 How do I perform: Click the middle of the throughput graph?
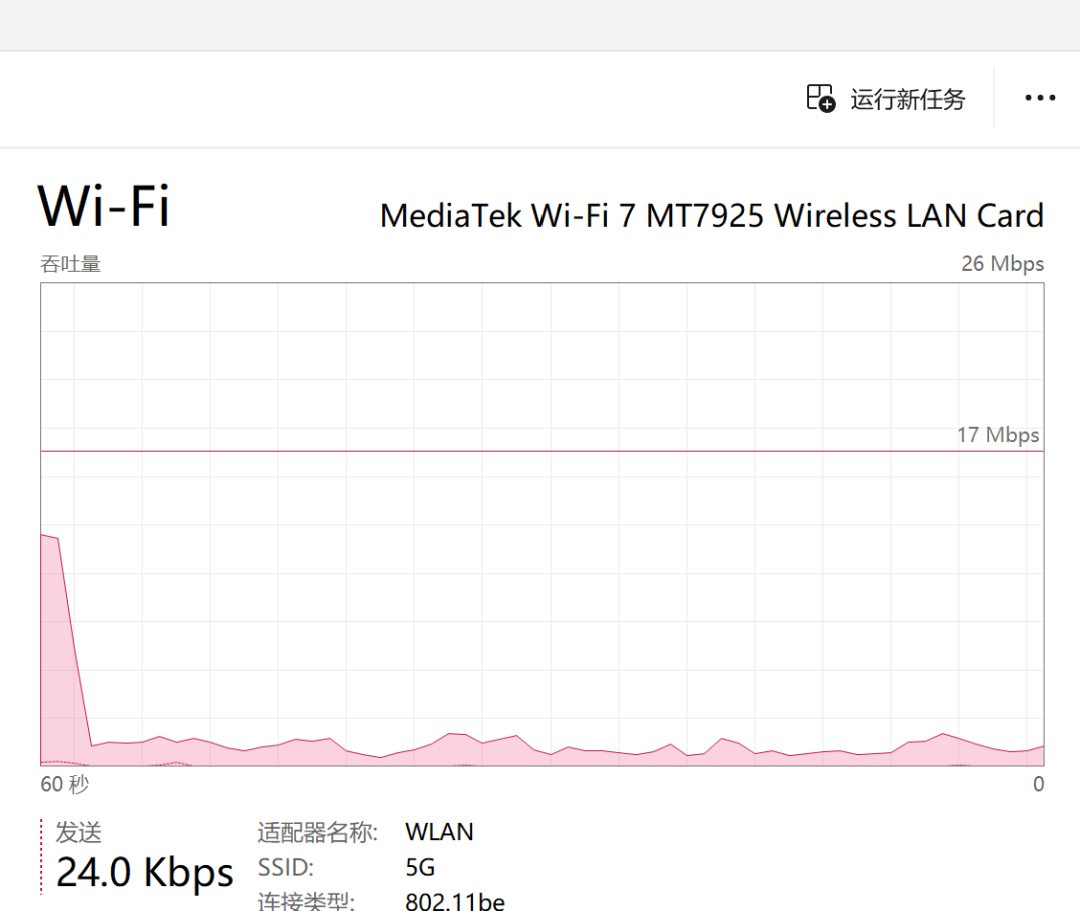[x=542, y=524]
